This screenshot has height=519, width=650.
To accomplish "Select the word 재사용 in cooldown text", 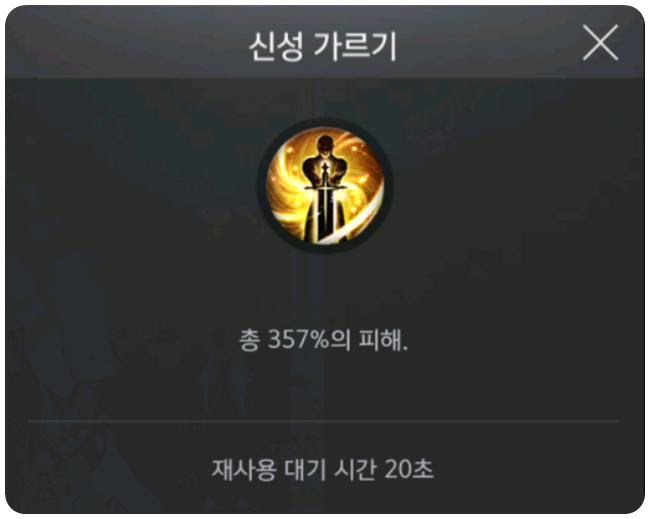I will click(x=244, y=469).
